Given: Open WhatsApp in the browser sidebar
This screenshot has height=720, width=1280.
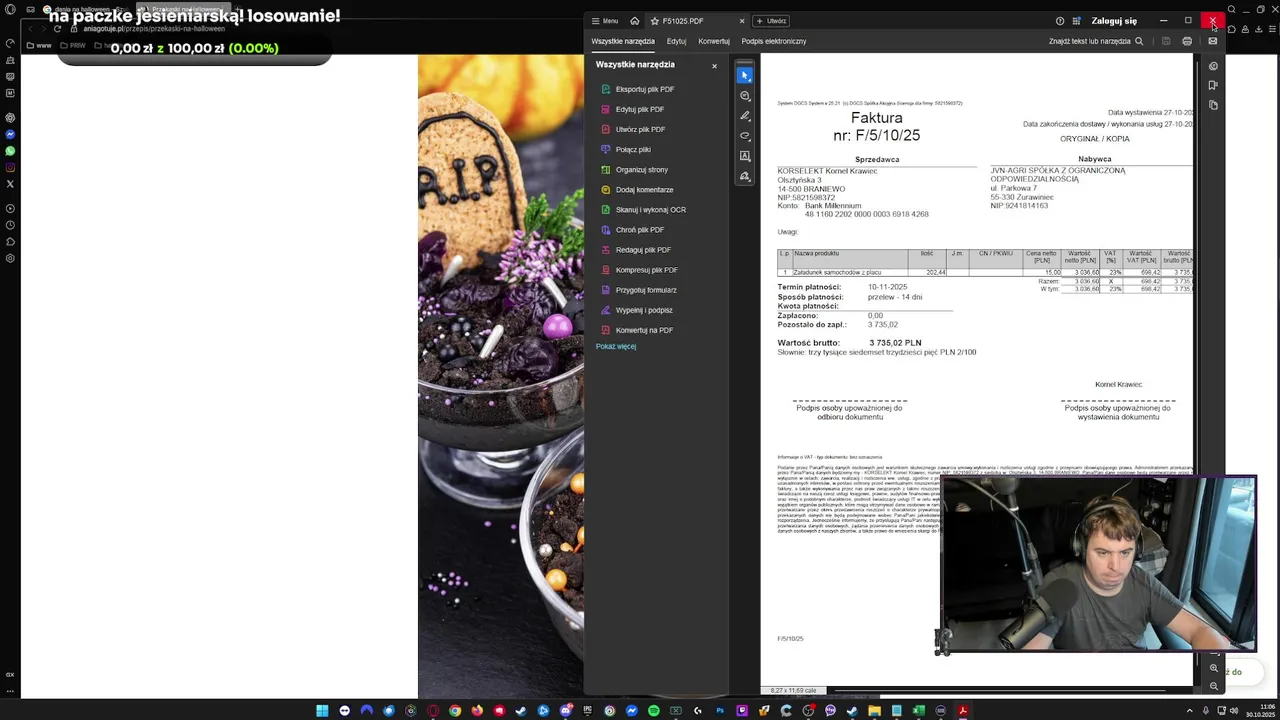Looking at the screenshot, I should [10, 151].
